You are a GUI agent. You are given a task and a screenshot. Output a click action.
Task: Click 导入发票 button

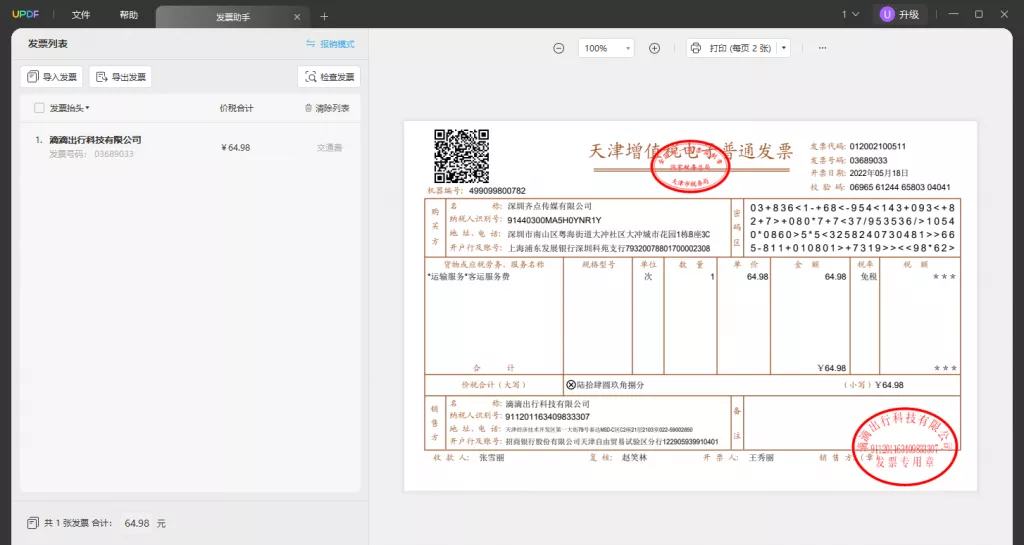click(x=52, y=77)
